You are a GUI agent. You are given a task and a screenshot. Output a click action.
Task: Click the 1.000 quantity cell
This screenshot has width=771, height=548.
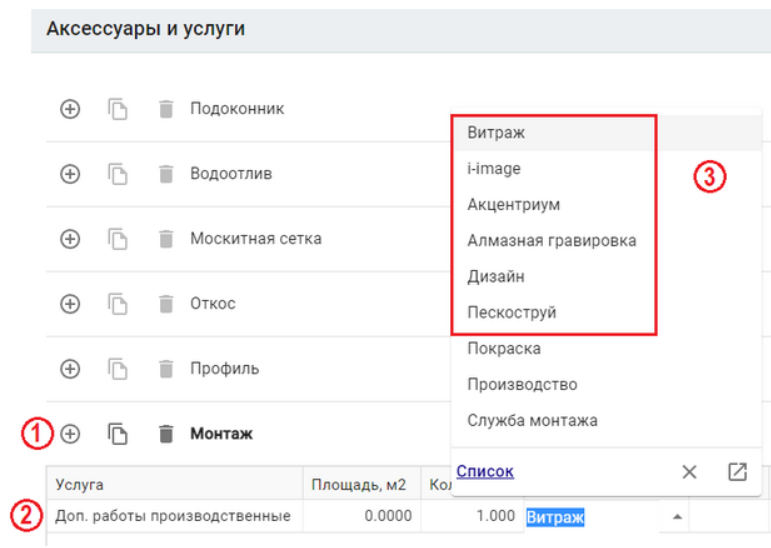pos(472,516)
